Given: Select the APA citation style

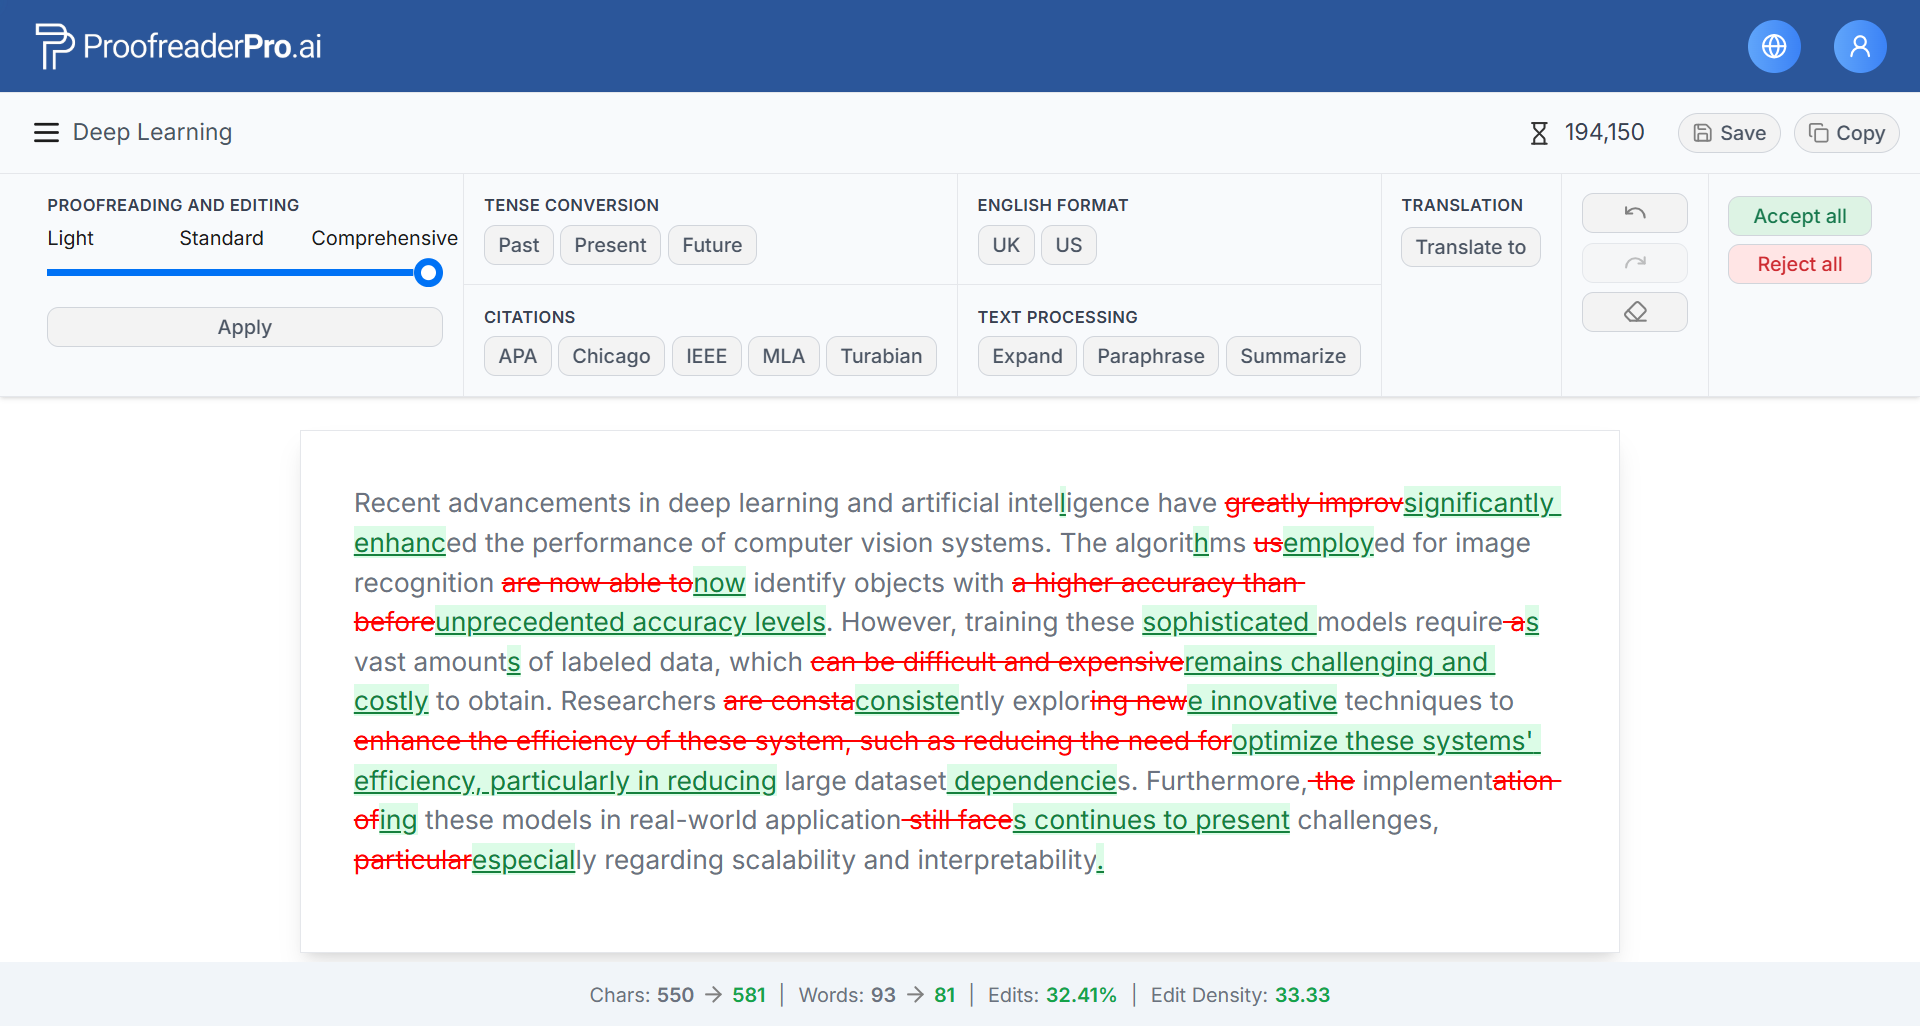Looking at the screenshot, I should click(x=517, y=356).
